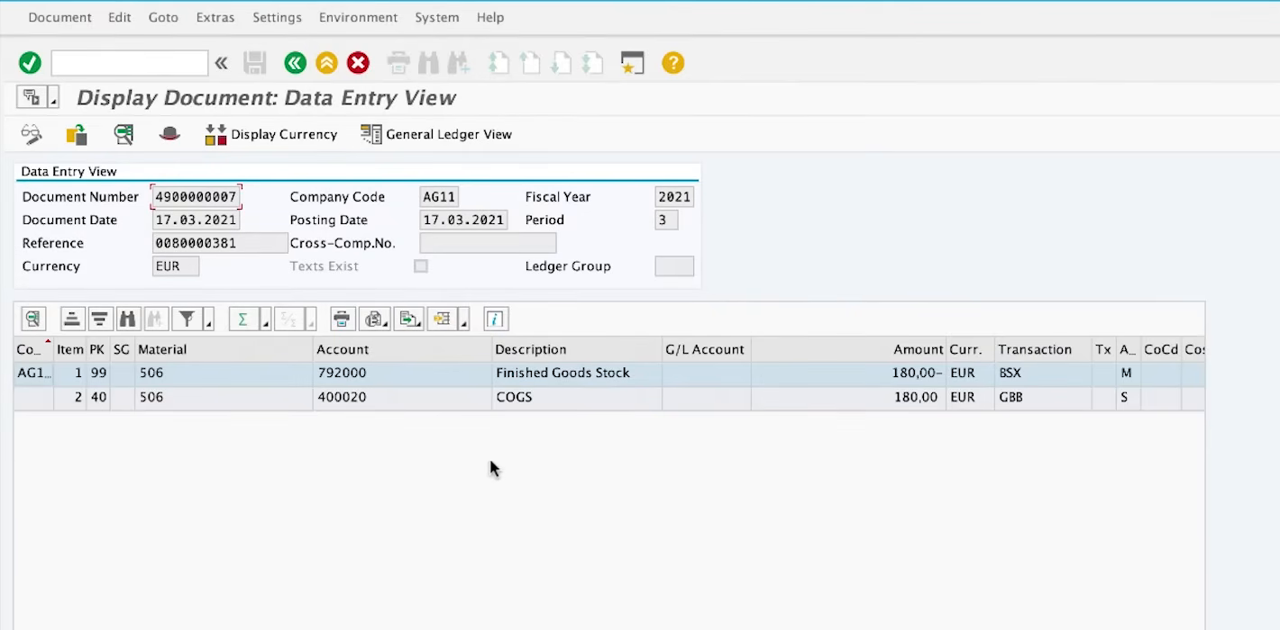
Task: Expand the Set Filter dropdown arrow
Action: click(209, 320)
